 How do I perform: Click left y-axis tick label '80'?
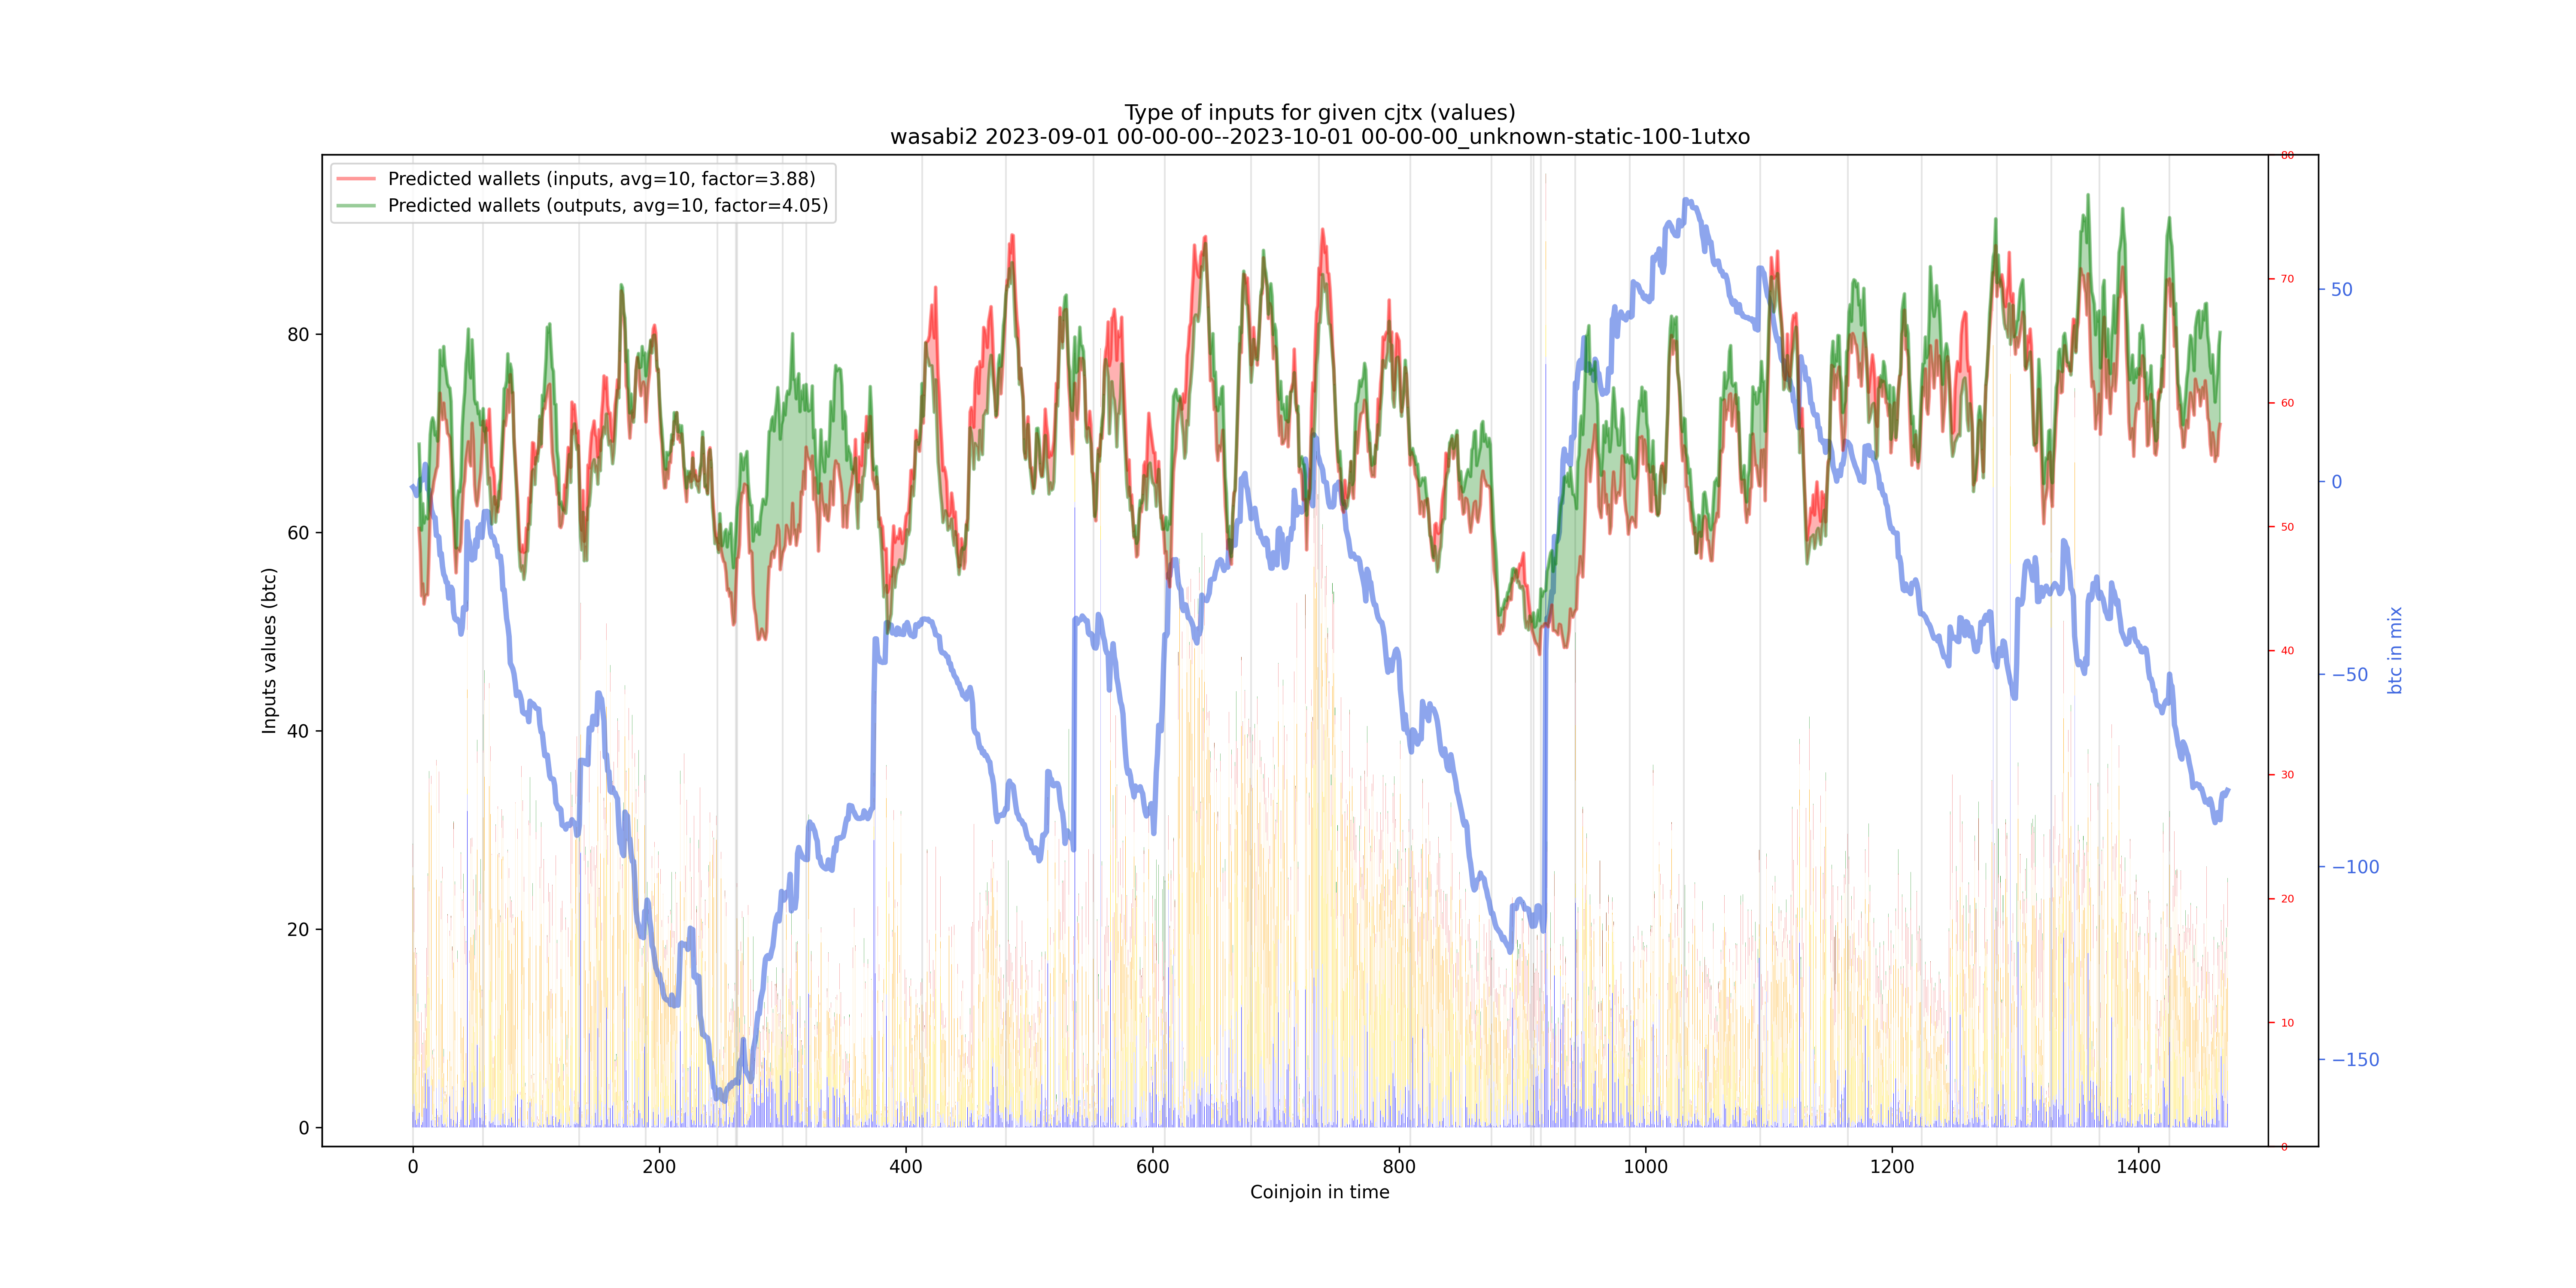tap(298, 335)
